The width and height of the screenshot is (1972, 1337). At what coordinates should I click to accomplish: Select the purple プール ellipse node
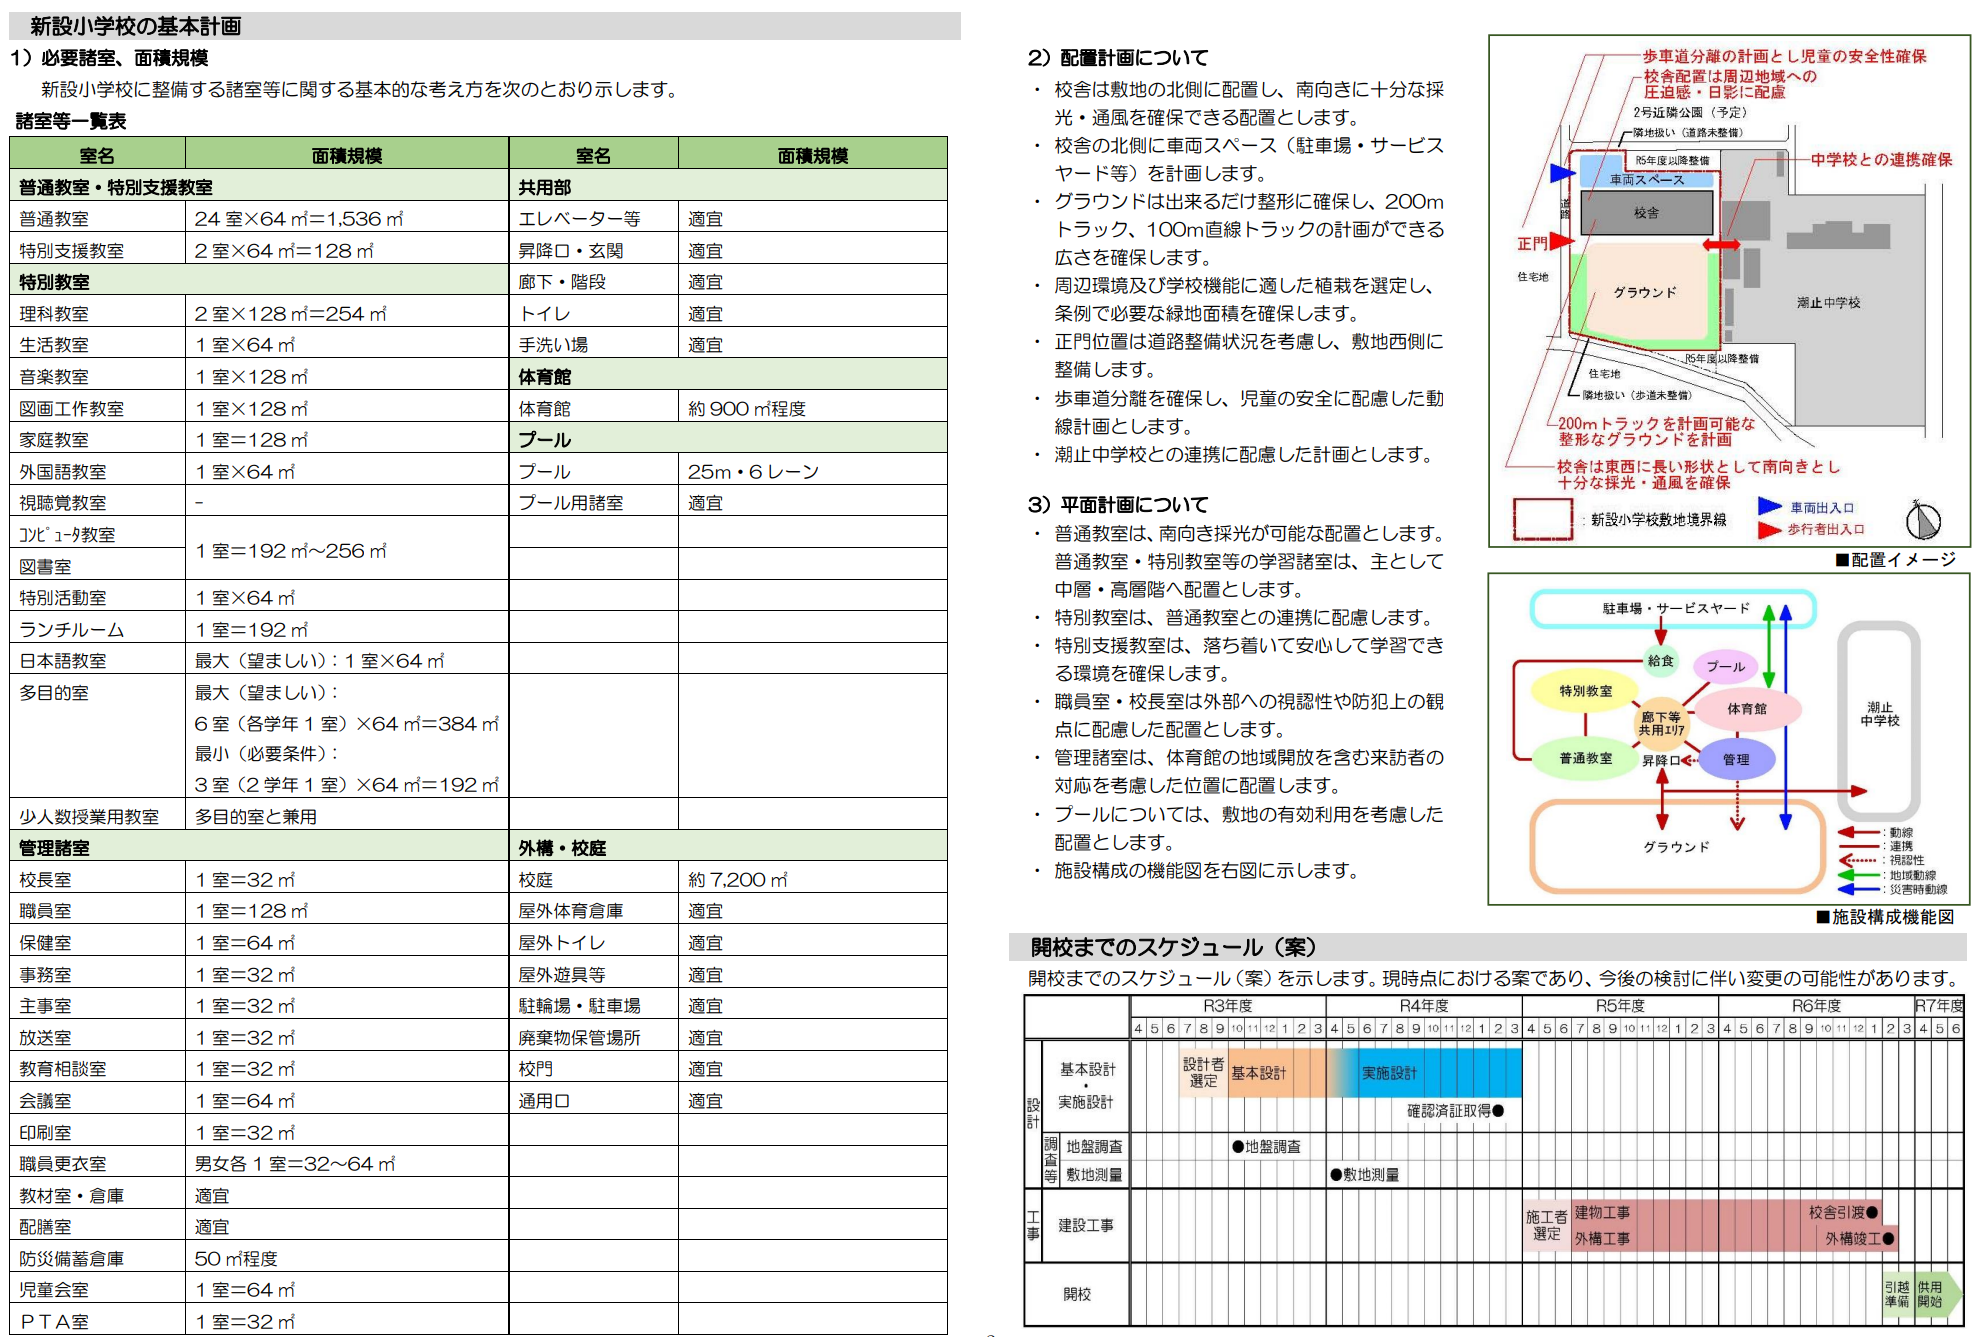point(1725,666)
